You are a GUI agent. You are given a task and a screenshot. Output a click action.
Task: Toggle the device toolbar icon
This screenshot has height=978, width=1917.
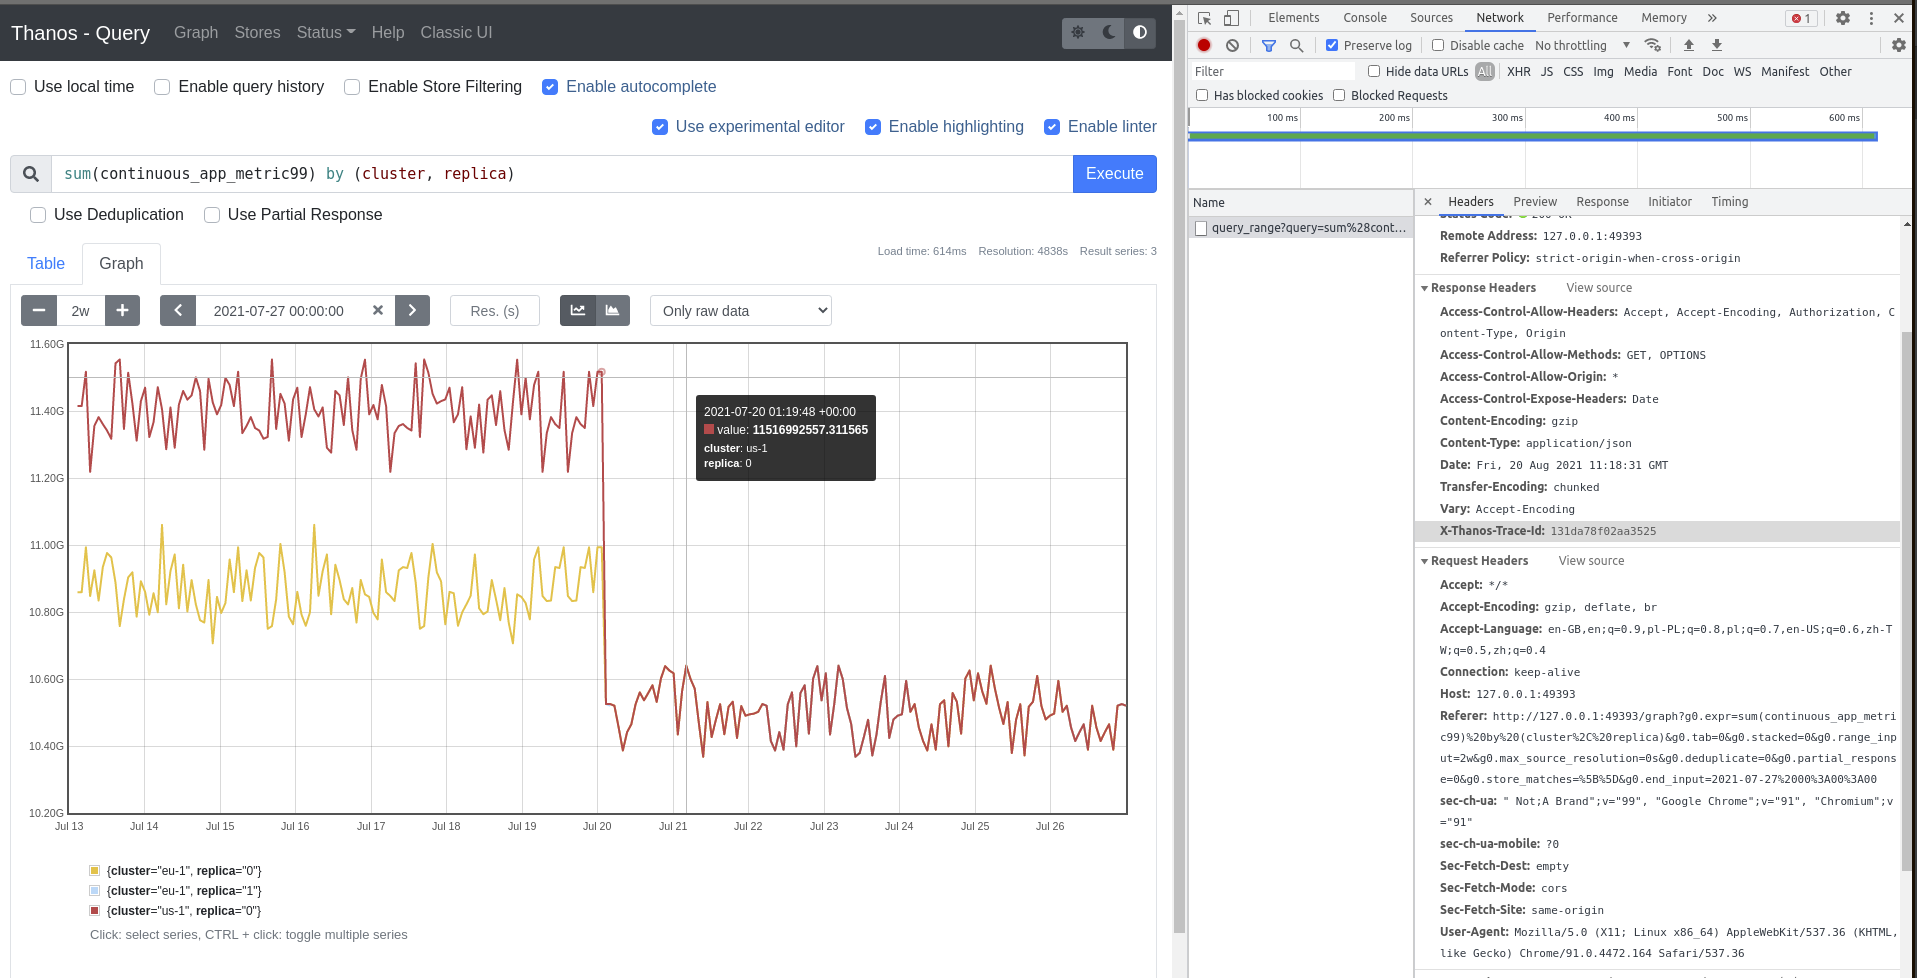[1231, 18]
